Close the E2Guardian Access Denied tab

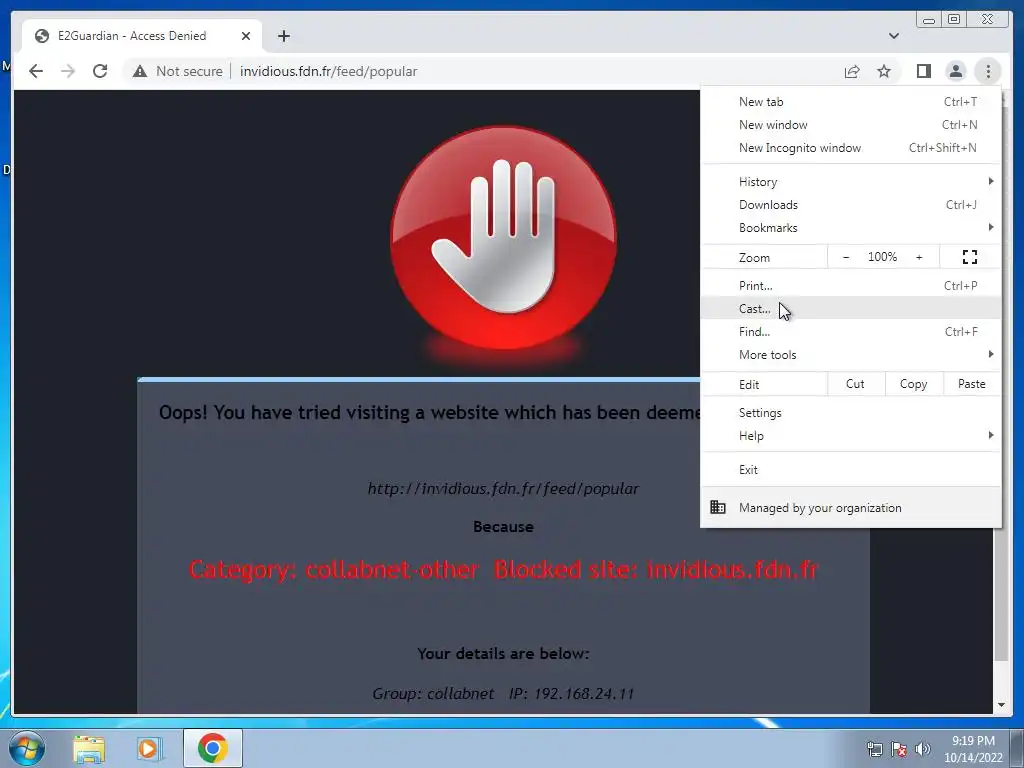coord(246,36)
